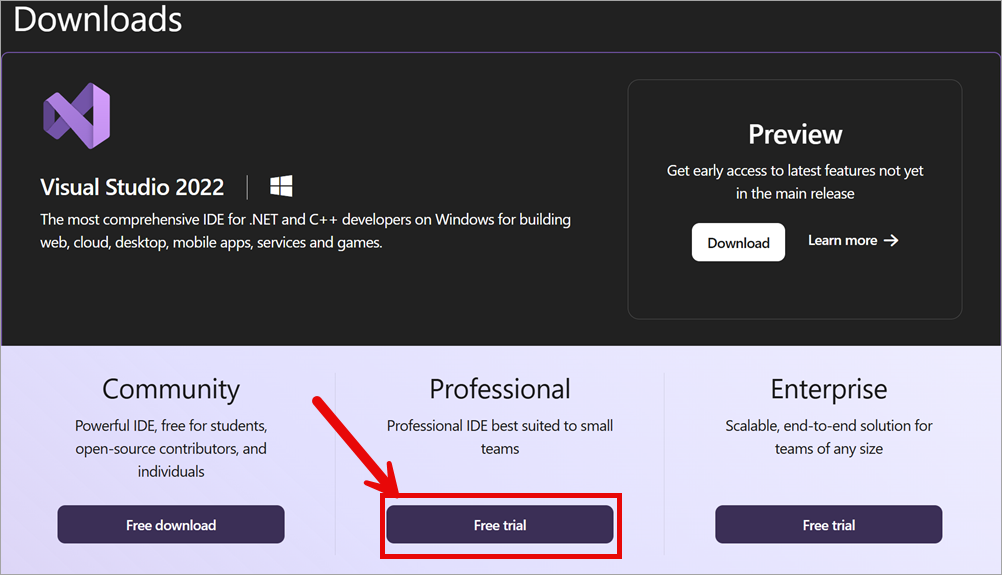Screen dimensions: 1002x575
Task: Click the Professional description about small teams
Action: tap(500, 437)
